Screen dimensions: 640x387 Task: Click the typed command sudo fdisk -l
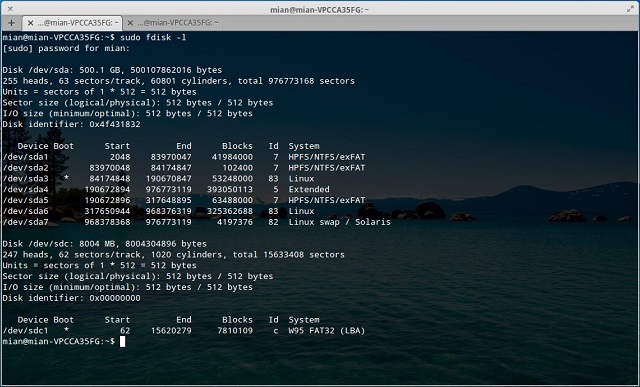(153, 37)
